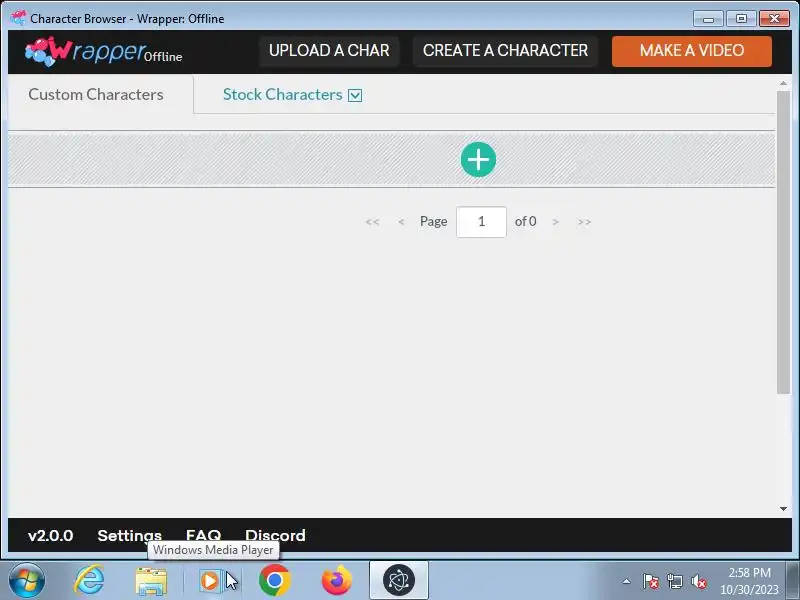Open the Windows Start menu orb

pyautogui.click(x=26, y=580)
